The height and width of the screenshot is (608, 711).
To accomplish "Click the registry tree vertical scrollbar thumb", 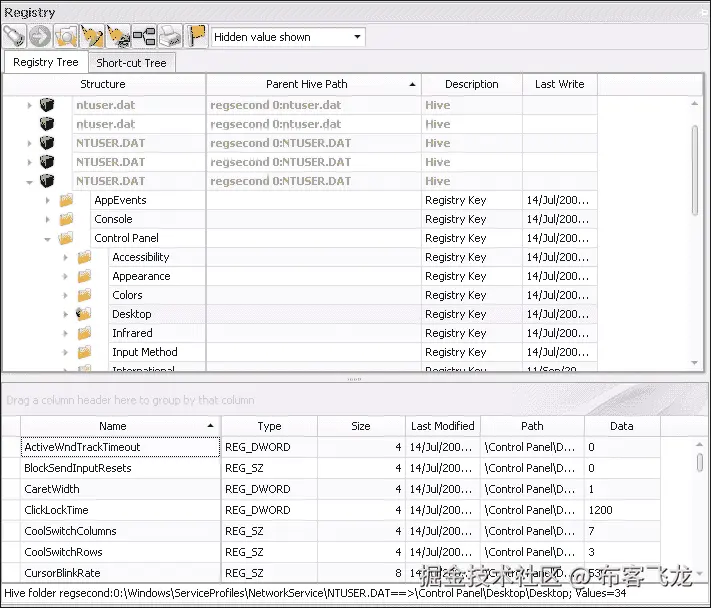I will pos(695,170).
